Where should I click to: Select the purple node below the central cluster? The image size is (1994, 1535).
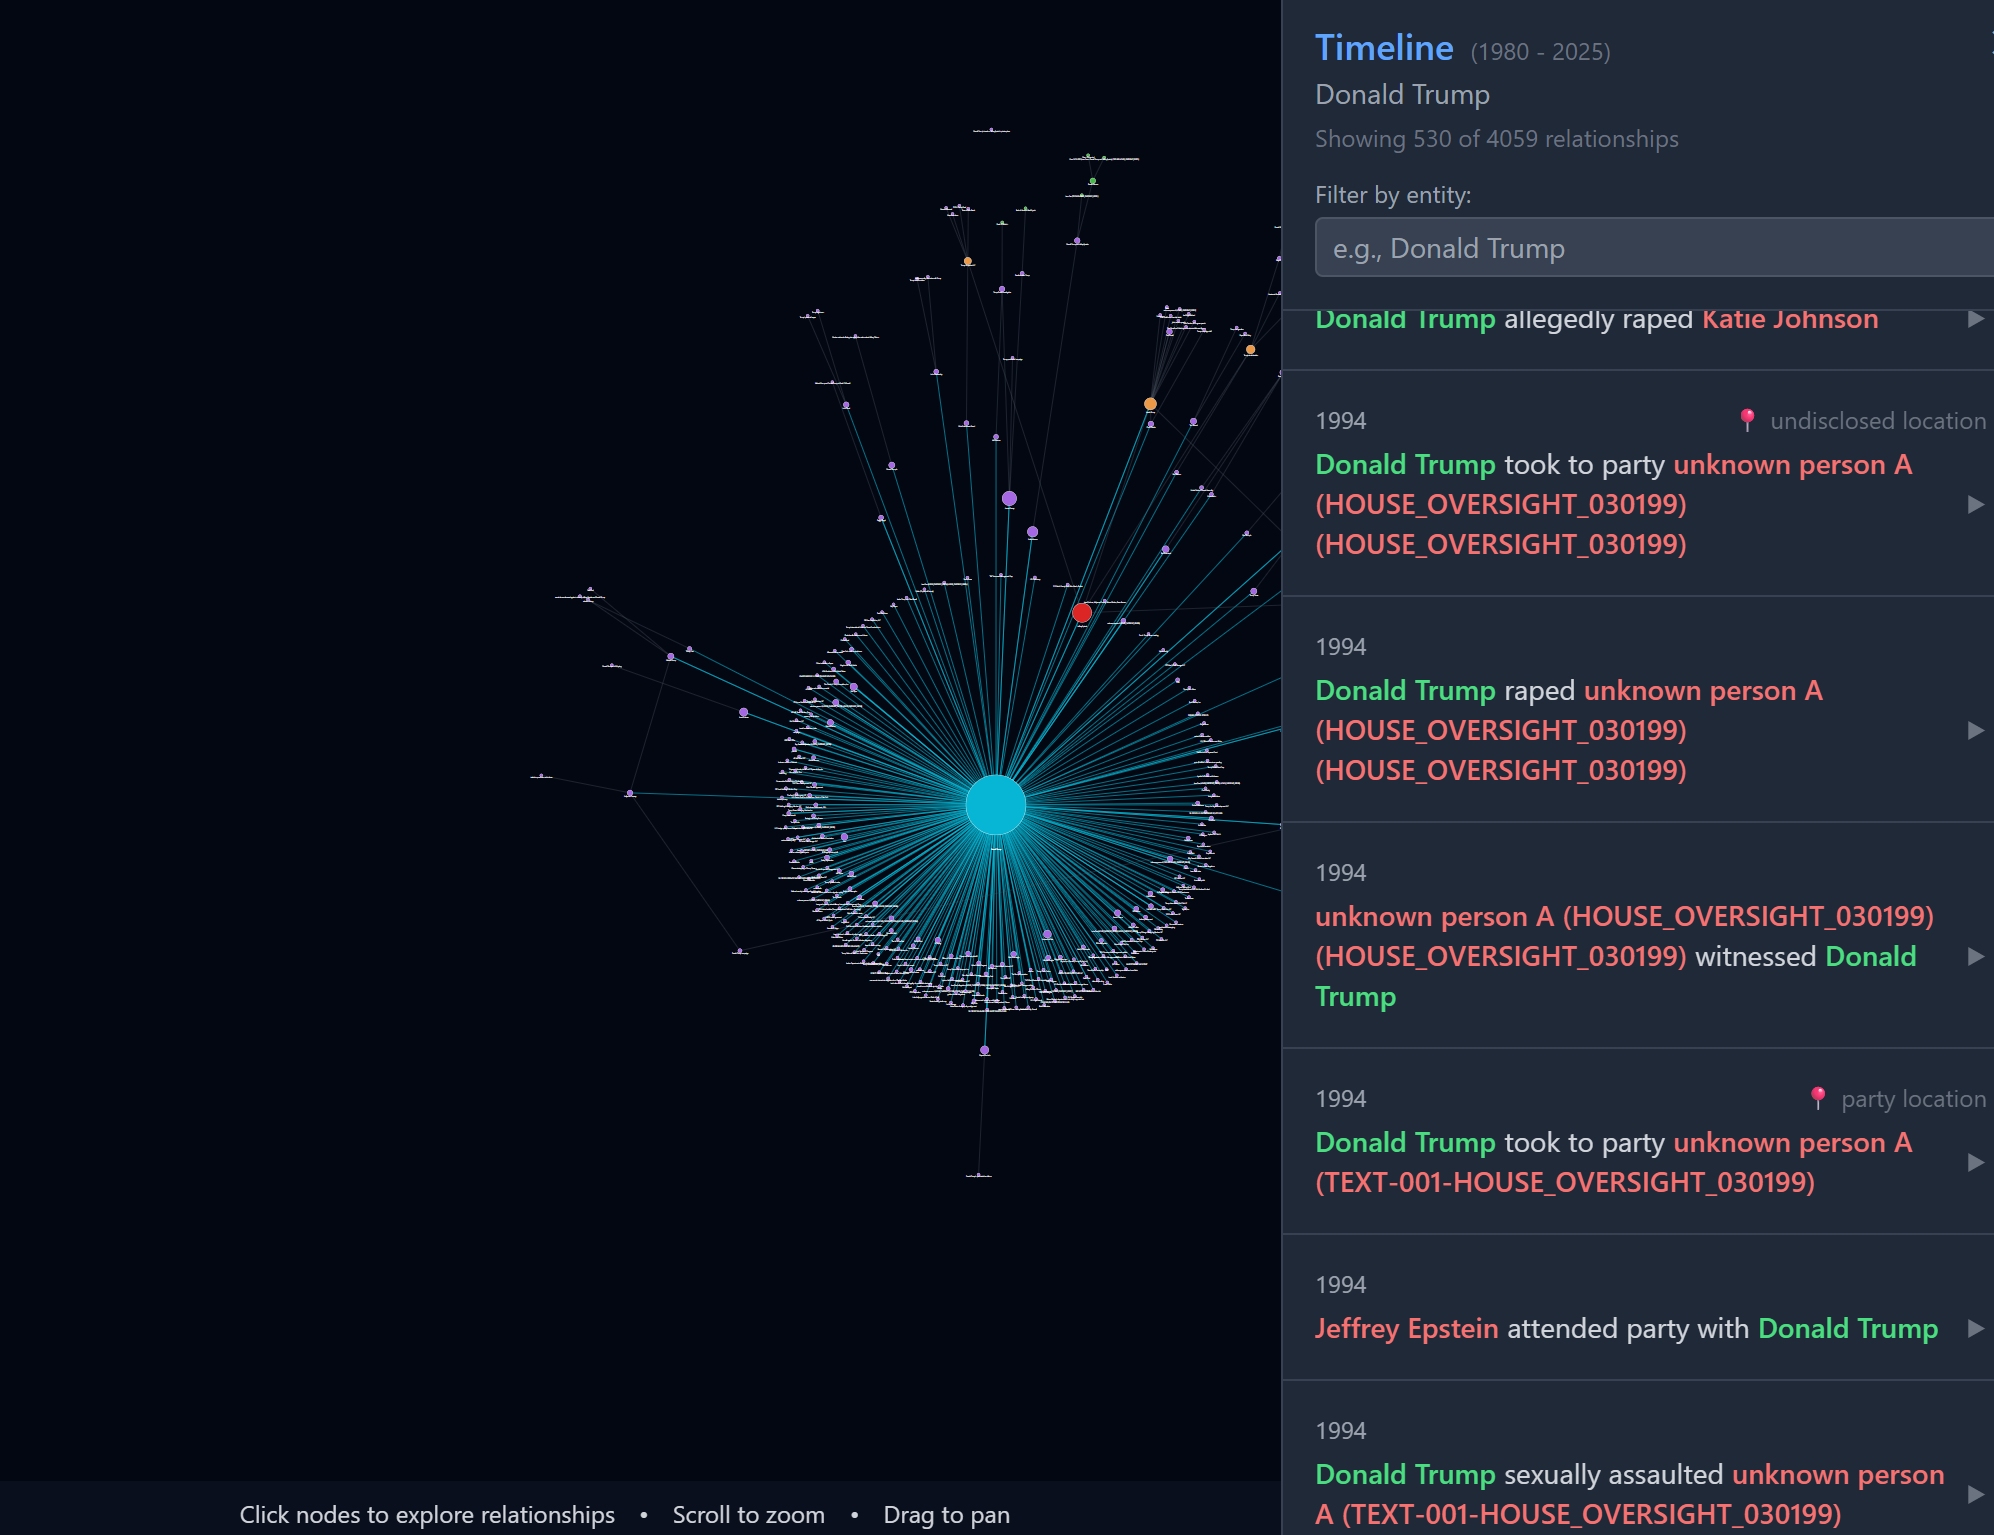tap(984, 1050)
